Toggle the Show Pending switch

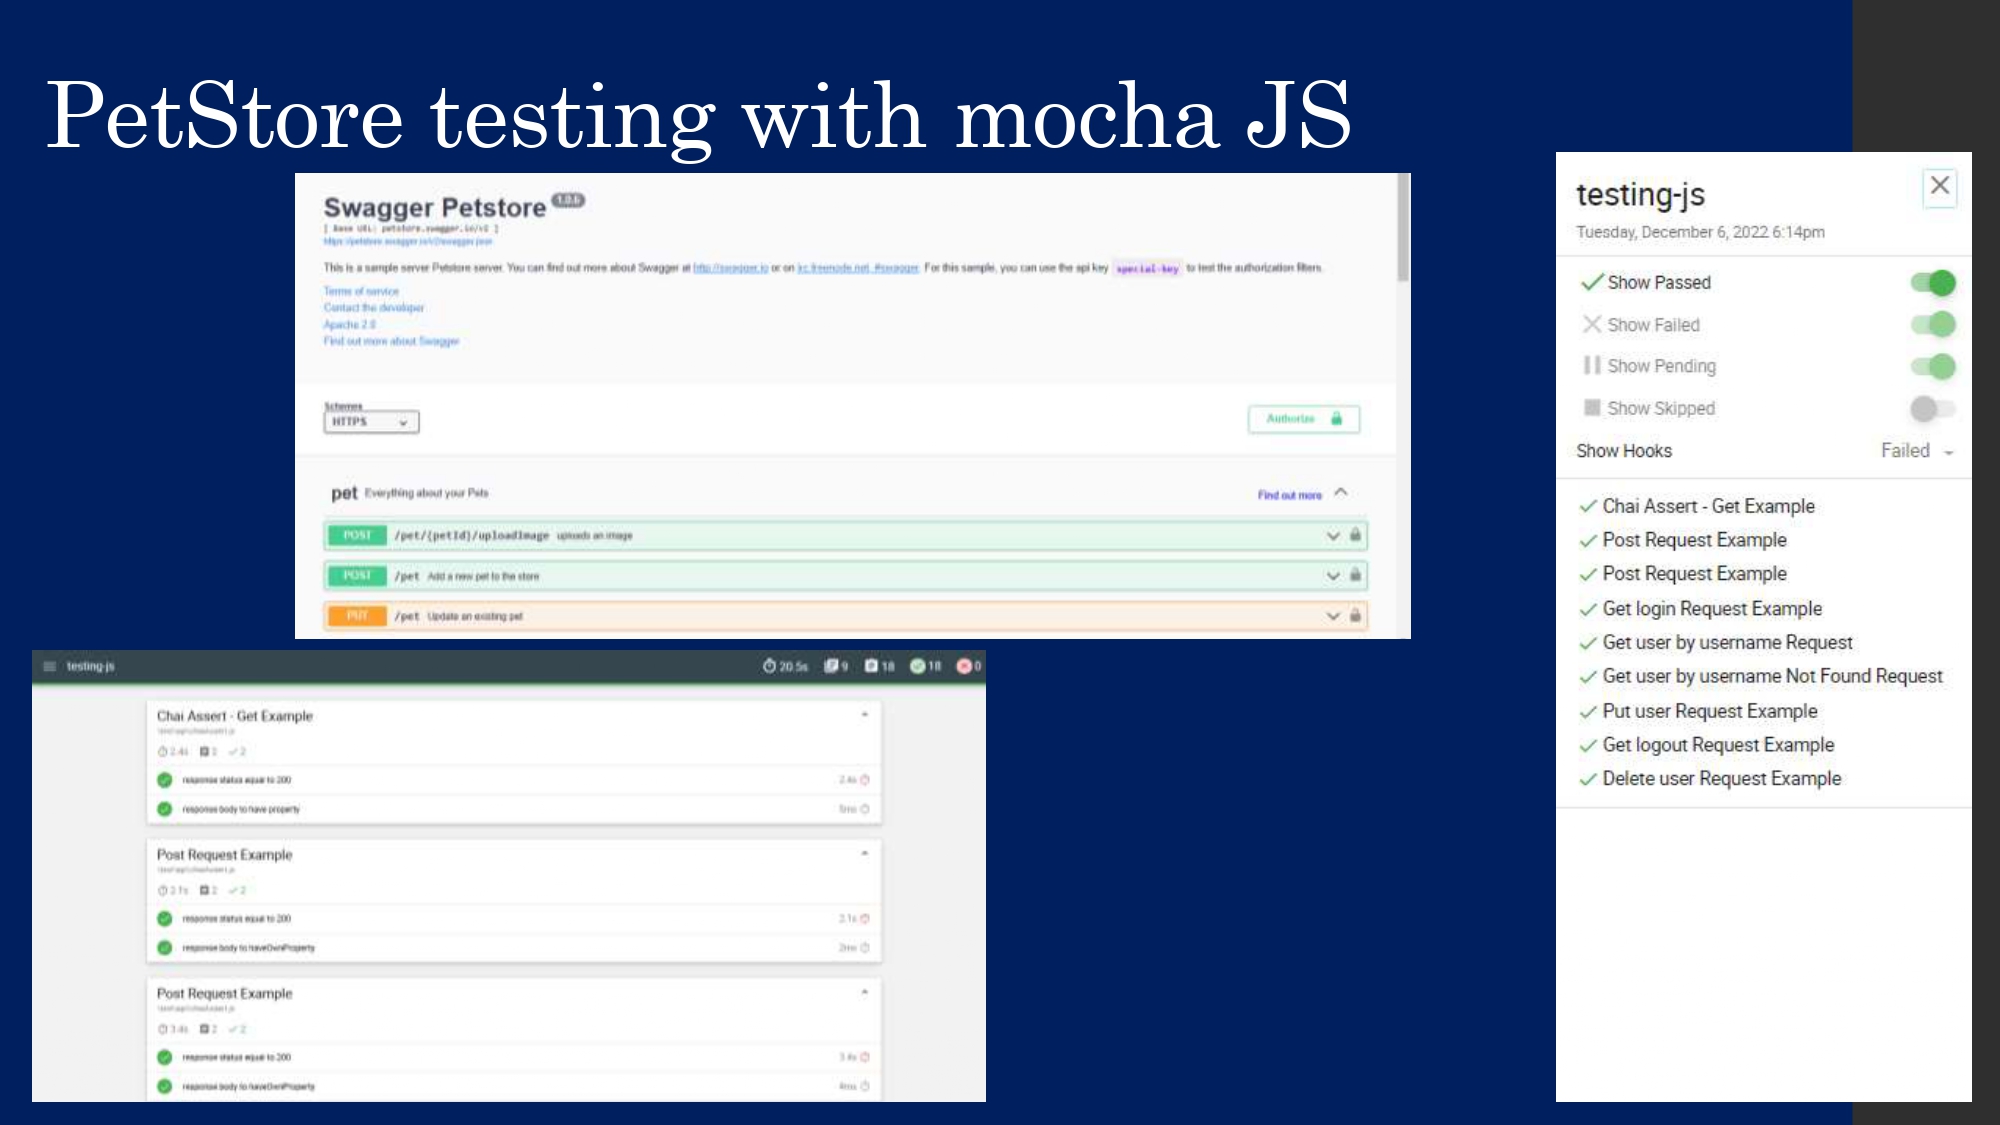pyautogui.click(x=1933, y=366)
